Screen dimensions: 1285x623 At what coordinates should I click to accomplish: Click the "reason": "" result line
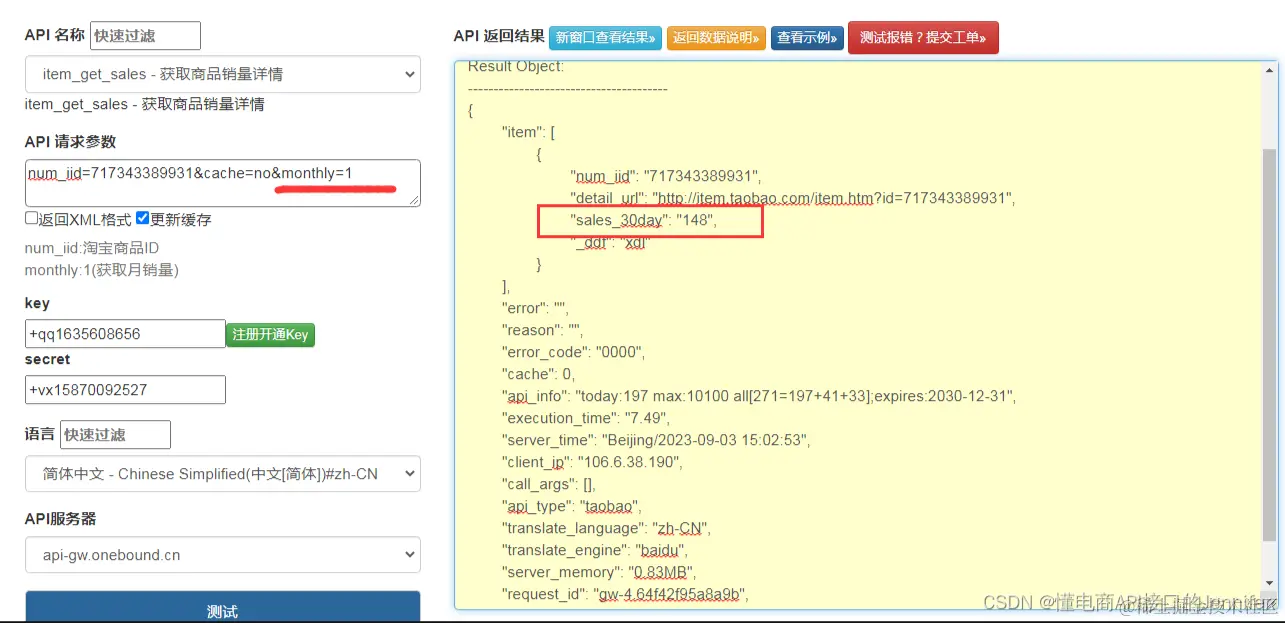point(542,330)
